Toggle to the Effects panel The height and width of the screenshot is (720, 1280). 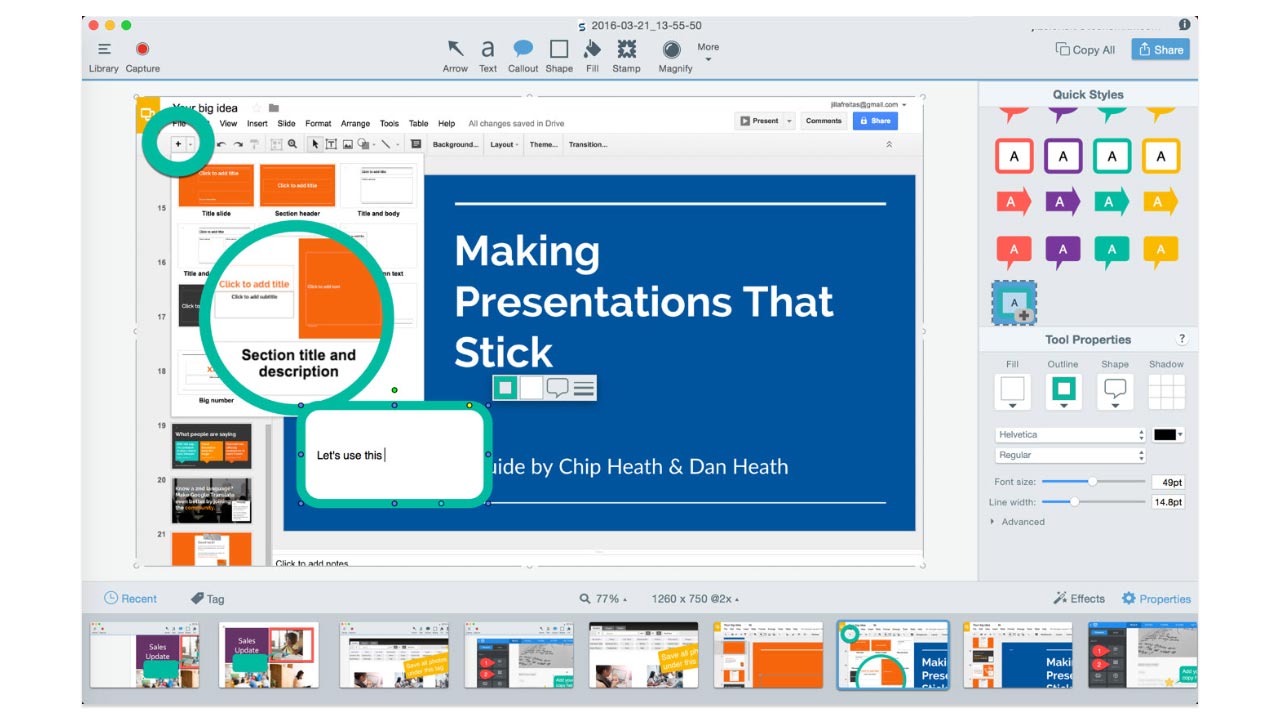point(1079,598)
